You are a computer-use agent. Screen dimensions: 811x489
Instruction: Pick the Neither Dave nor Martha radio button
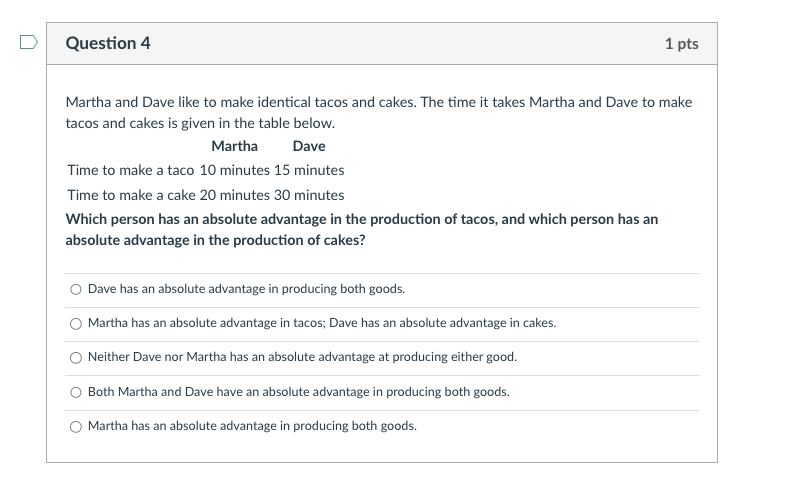click(76, 358)
